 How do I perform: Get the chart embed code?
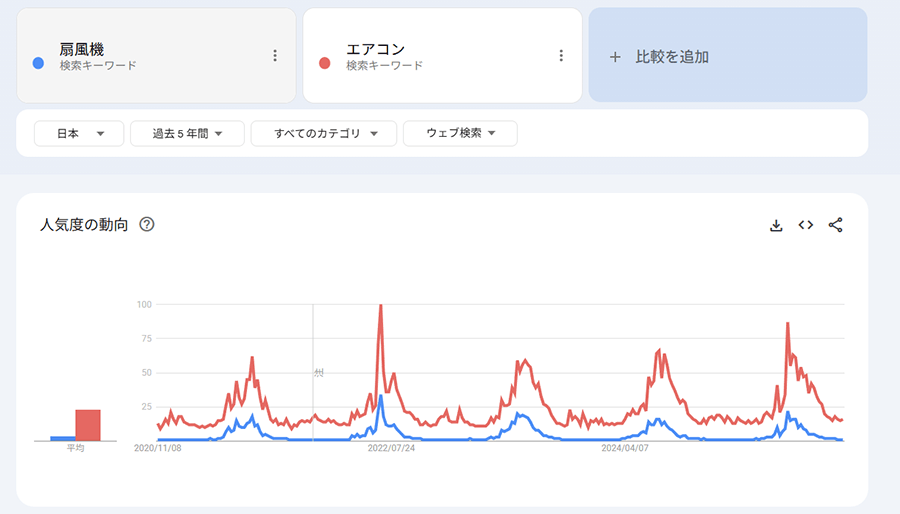coord(806,225)
